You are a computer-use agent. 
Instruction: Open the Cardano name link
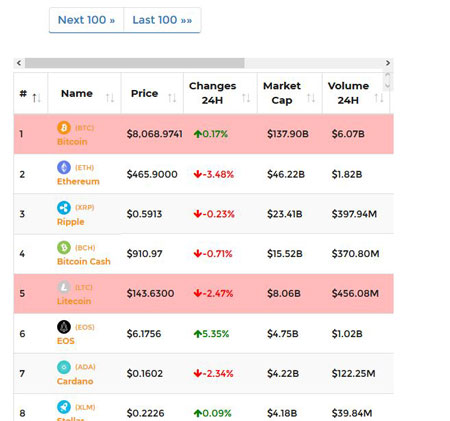[x=75, y=381]
